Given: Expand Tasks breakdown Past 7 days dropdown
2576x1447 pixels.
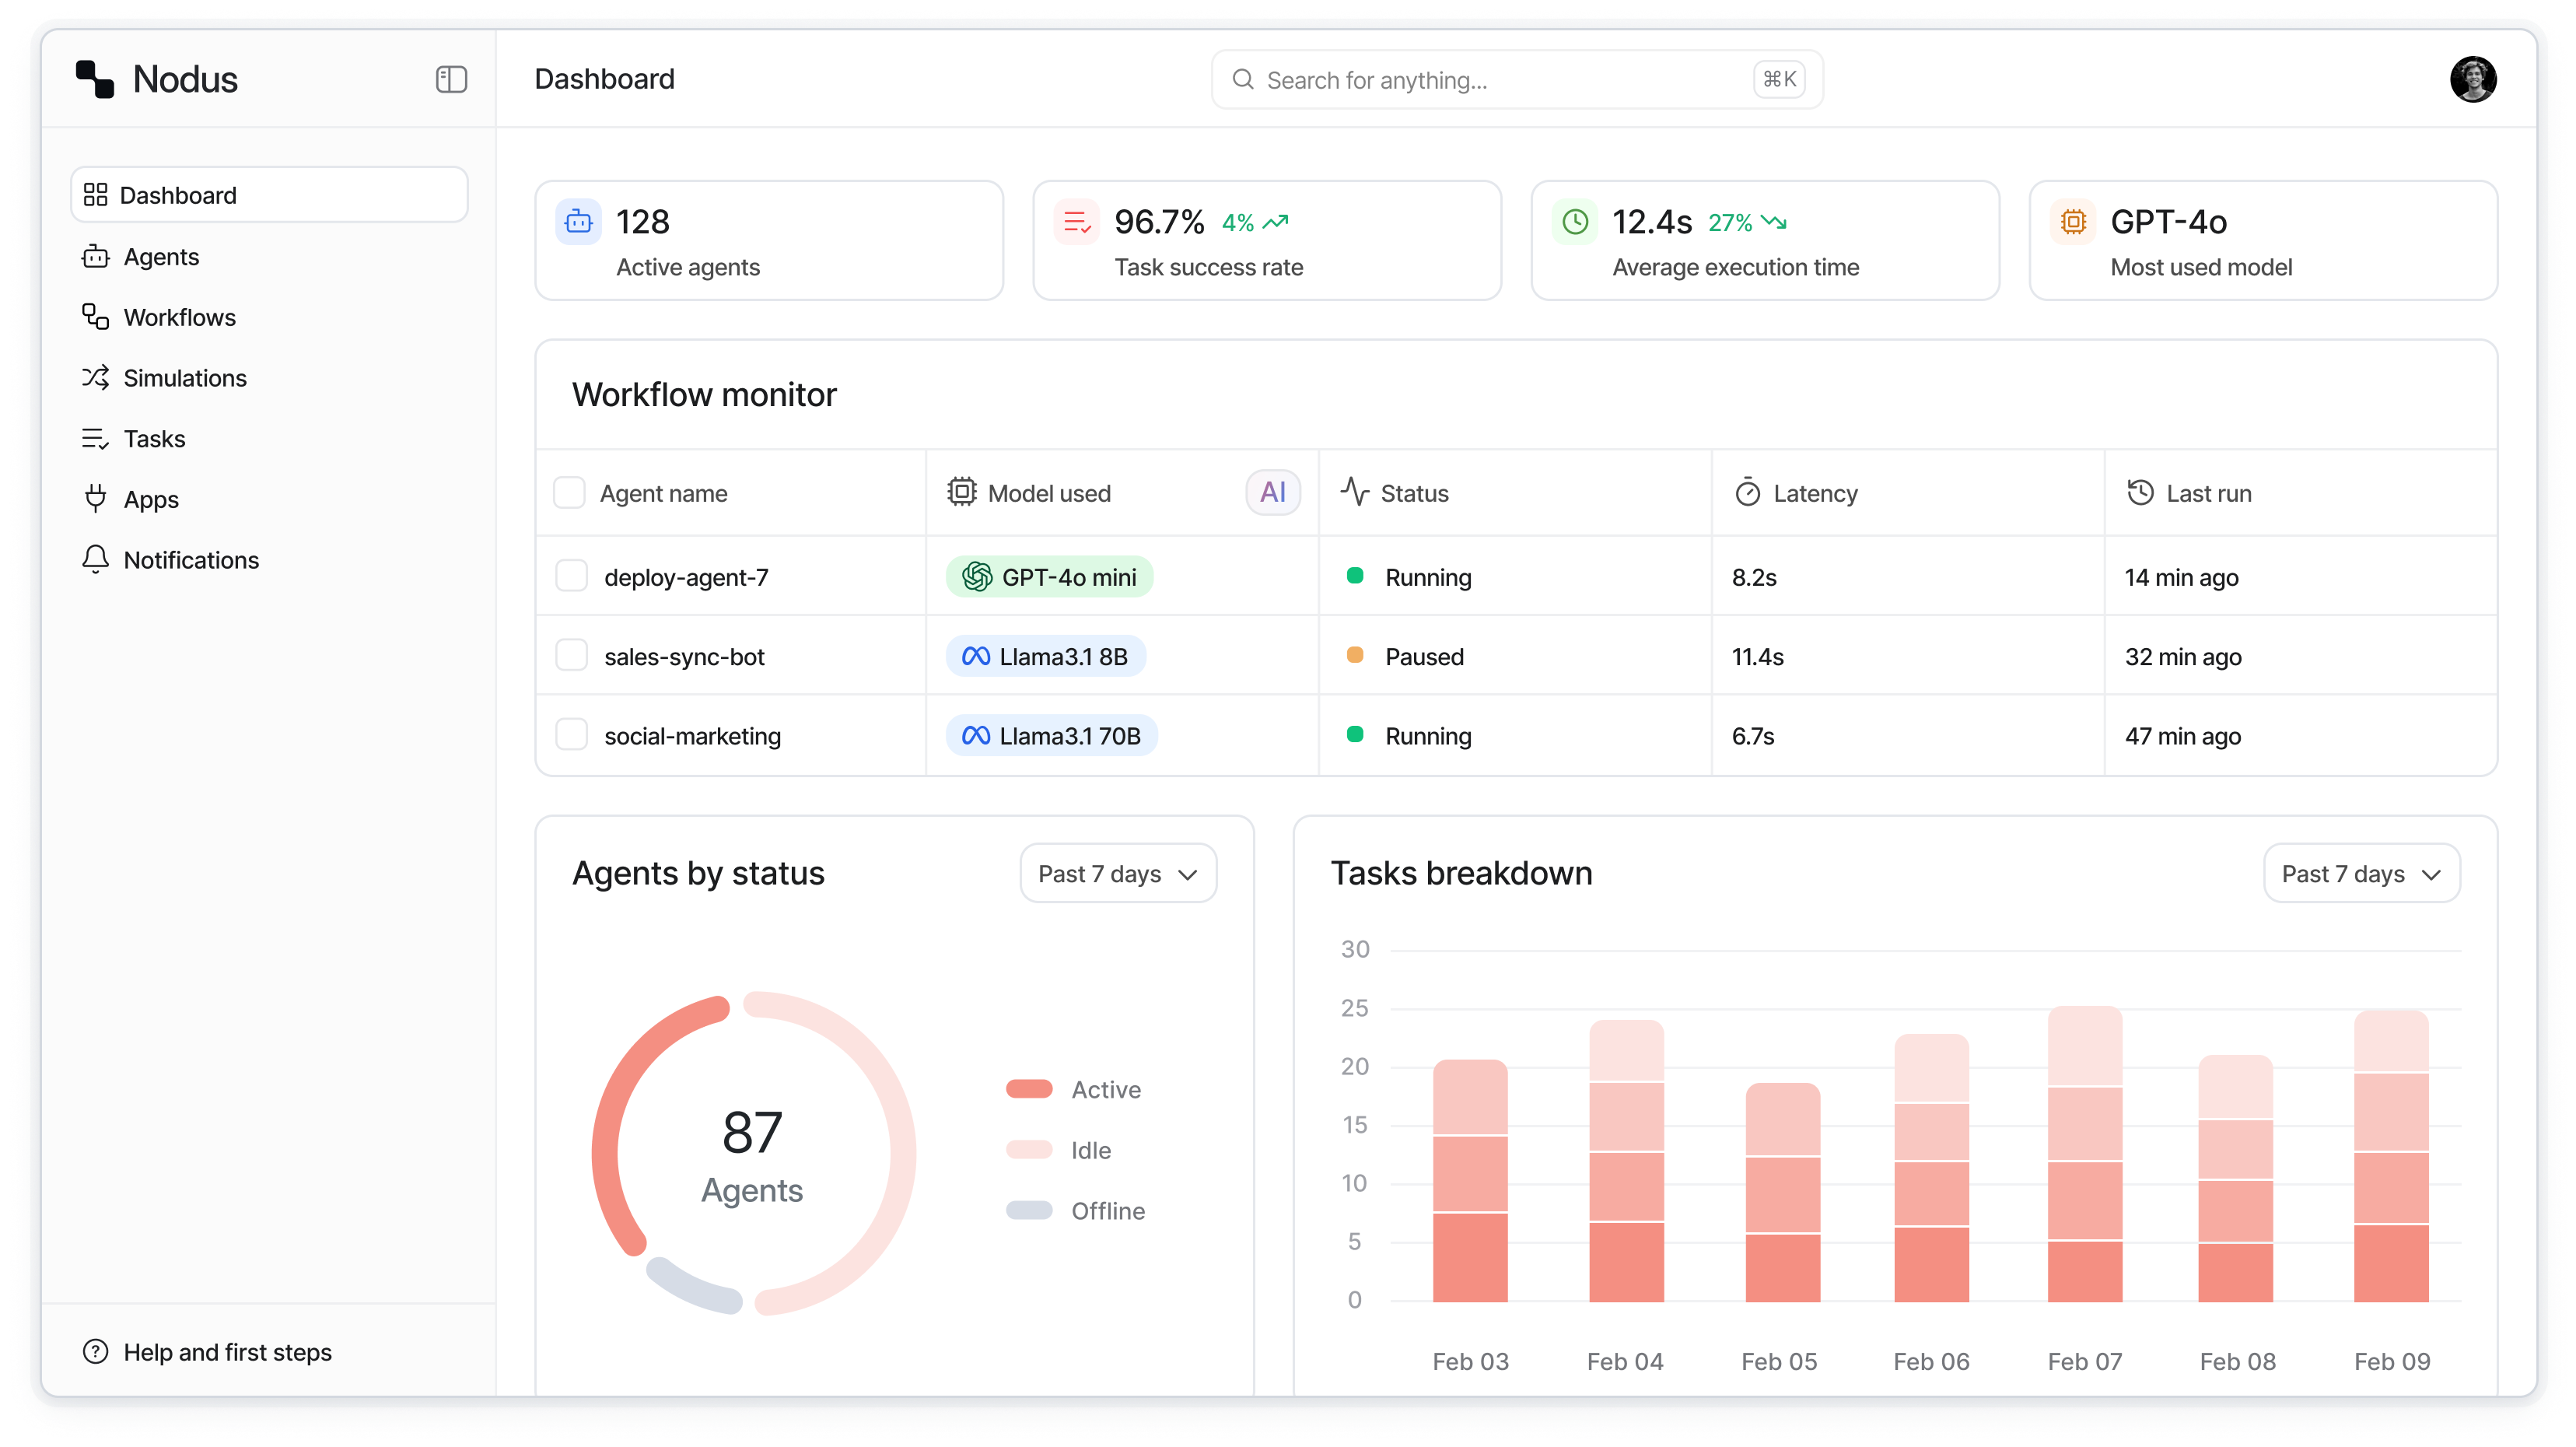Looking at the screenshot, I should click(2360, 873).
